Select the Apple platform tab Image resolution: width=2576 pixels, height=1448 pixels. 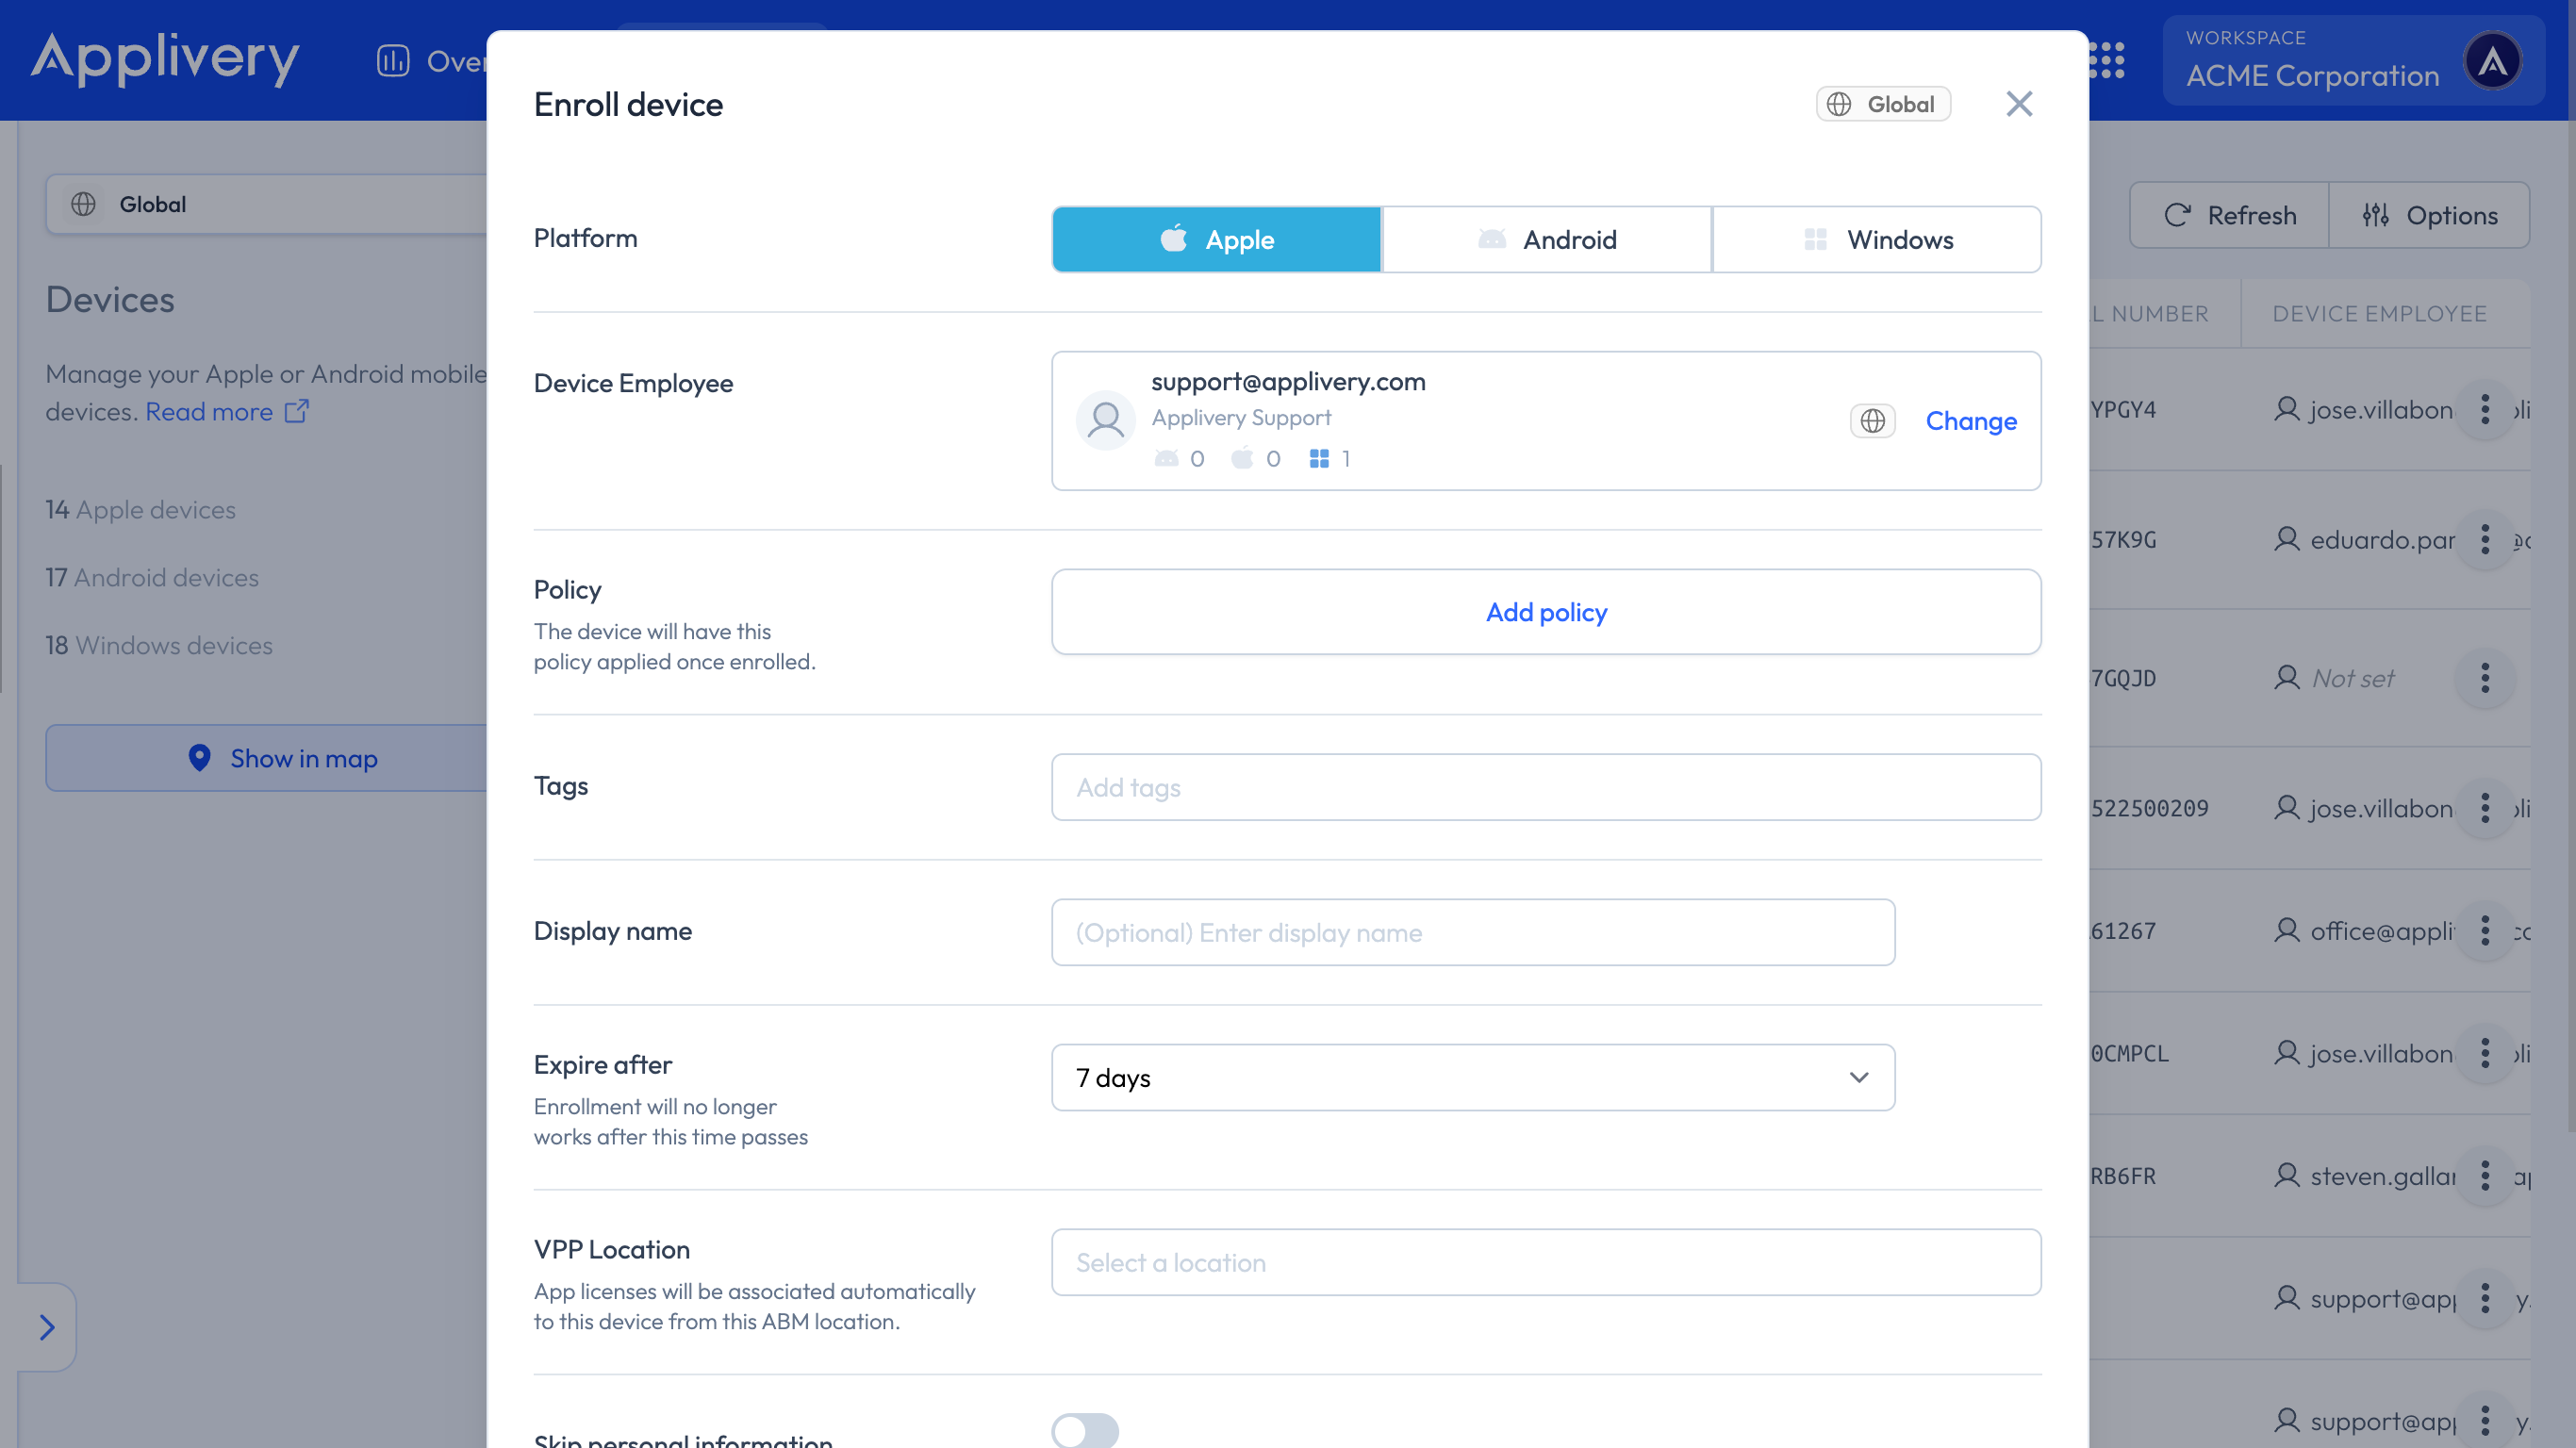tap(1216, 240)
